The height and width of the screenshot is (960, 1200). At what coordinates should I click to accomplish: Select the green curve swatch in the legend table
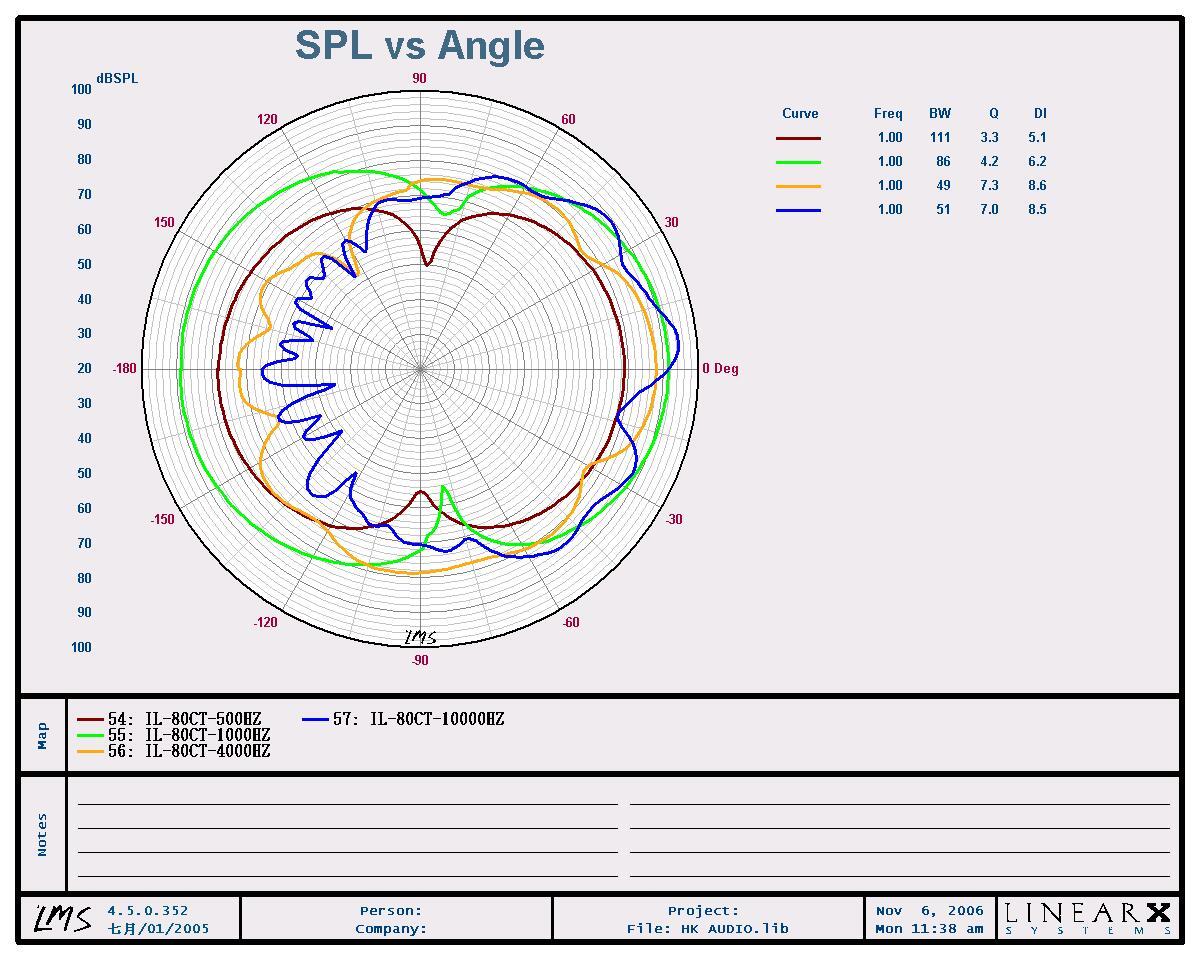coord(798,162)
